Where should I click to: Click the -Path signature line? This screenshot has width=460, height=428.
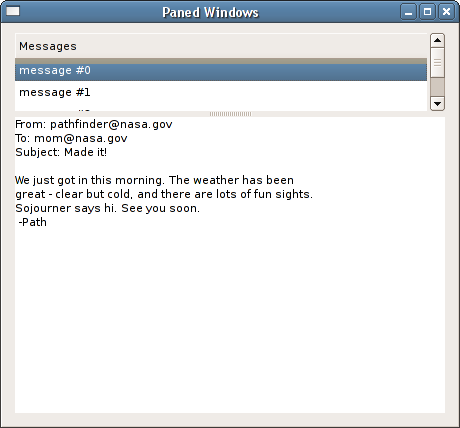pyautogui.click(x=33, y=222)
